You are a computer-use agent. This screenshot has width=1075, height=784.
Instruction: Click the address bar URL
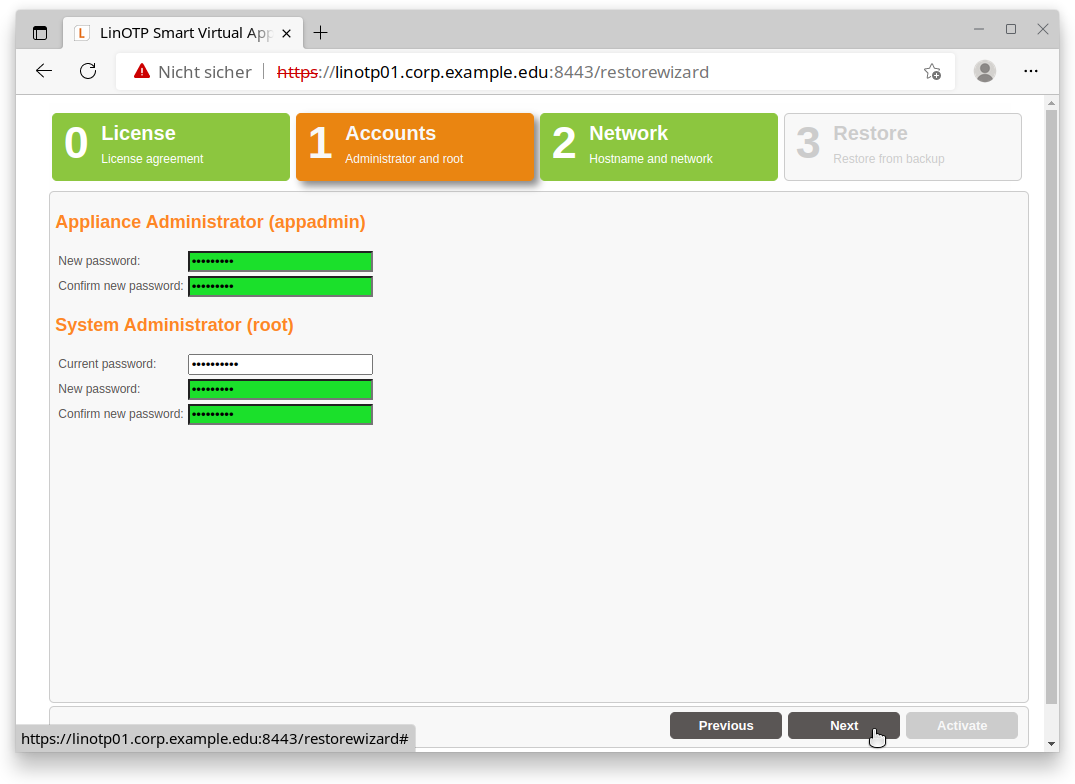coord(520,72)
